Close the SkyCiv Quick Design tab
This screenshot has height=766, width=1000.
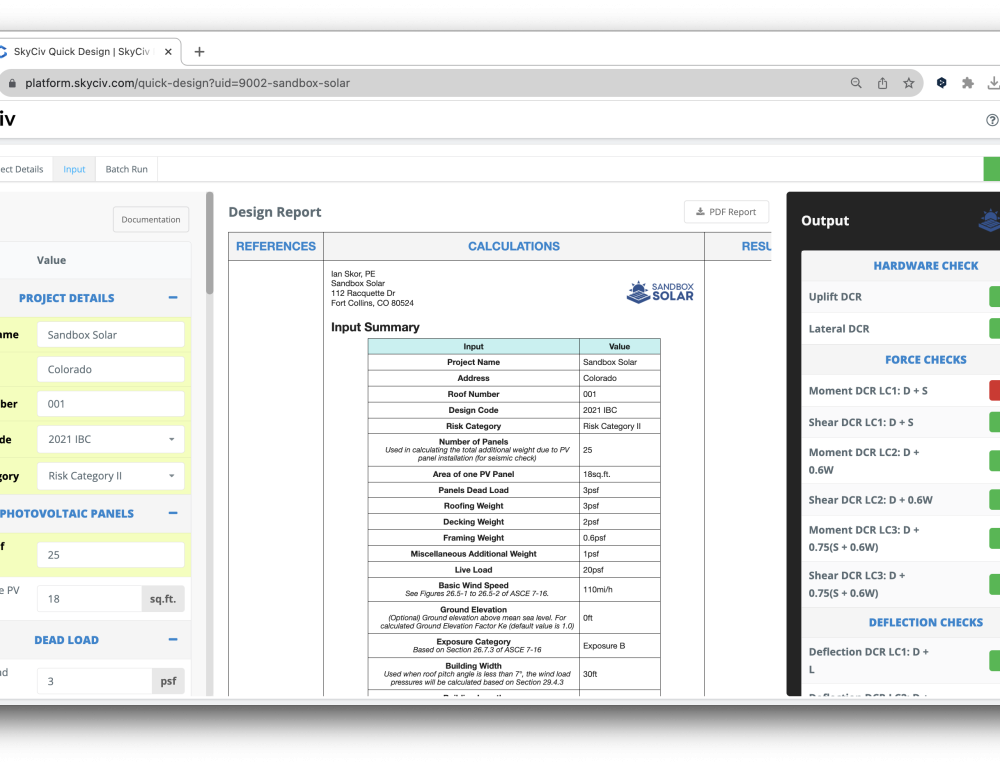(x=168, y=52)
